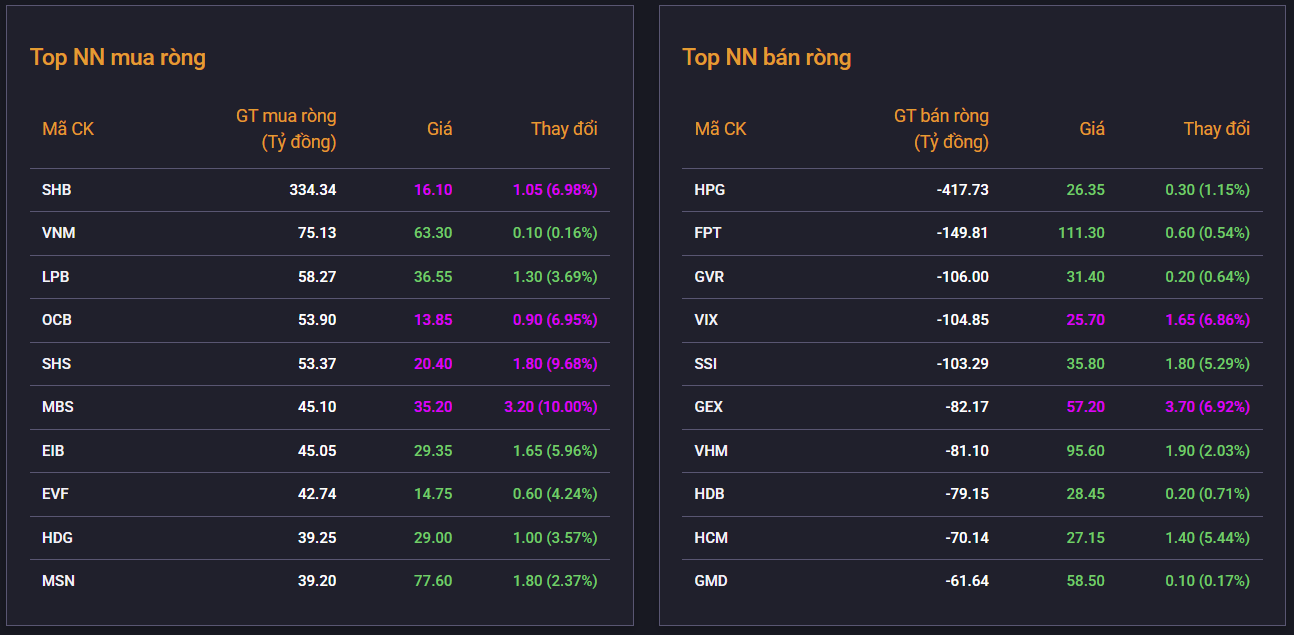Click HDG change 1.00 (3.57%)
The width and height of the screenshot is (1294, 635).
click(x=555, y=537)
